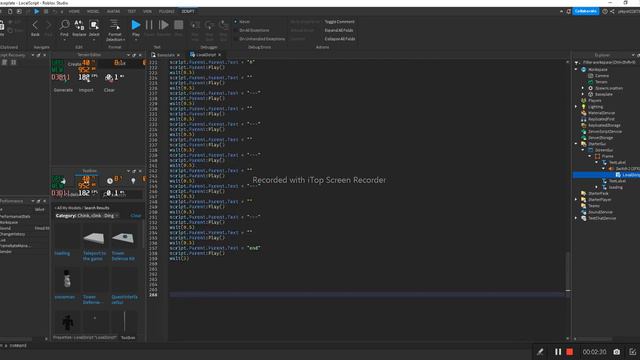This screenshot has height=360, width=640.
Task: Select On All Exceptions option
Action: 251,30
